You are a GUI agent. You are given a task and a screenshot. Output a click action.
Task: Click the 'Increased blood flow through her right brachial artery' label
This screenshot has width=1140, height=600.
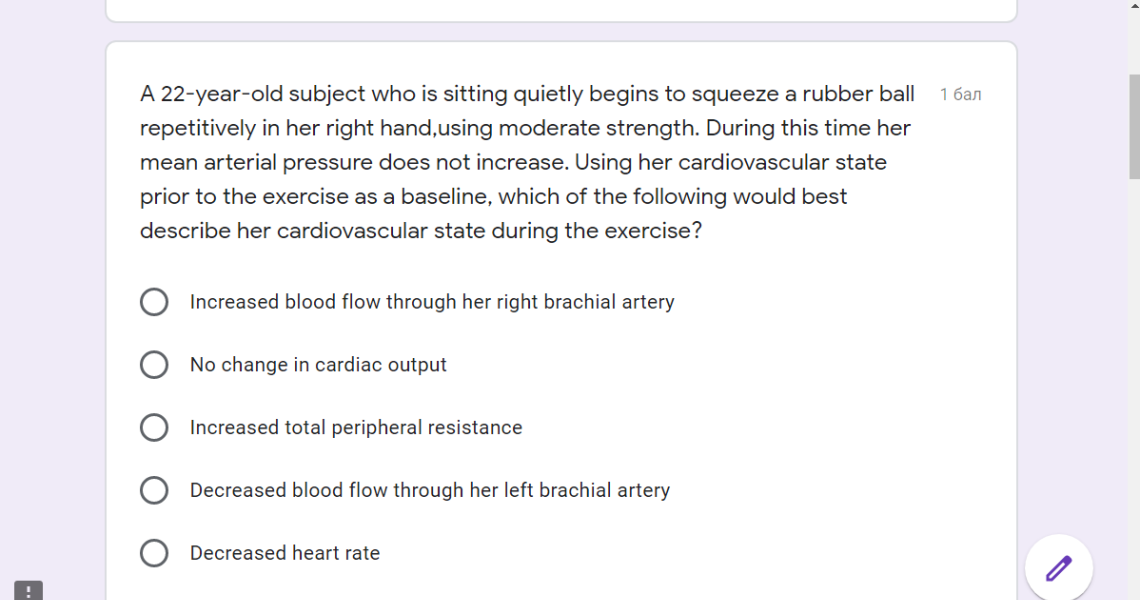tap(432, 302)
